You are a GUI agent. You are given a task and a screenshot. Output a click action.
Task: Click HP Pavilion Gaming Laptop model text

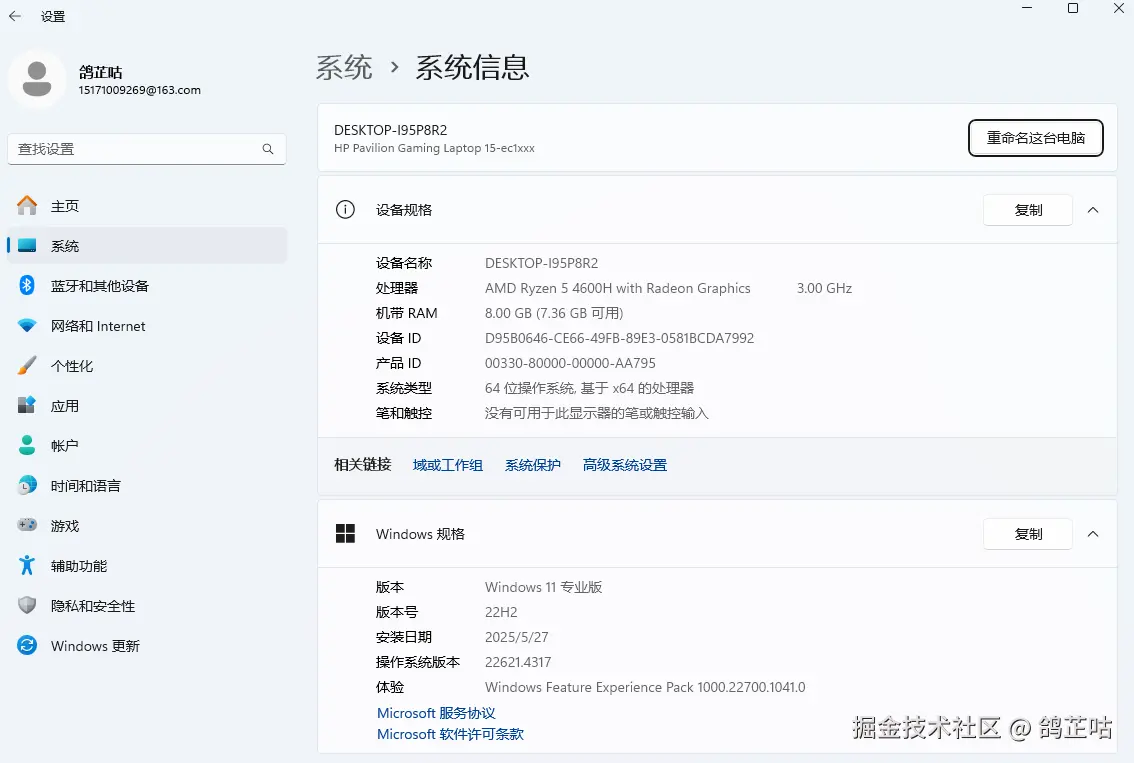[434, 148]
